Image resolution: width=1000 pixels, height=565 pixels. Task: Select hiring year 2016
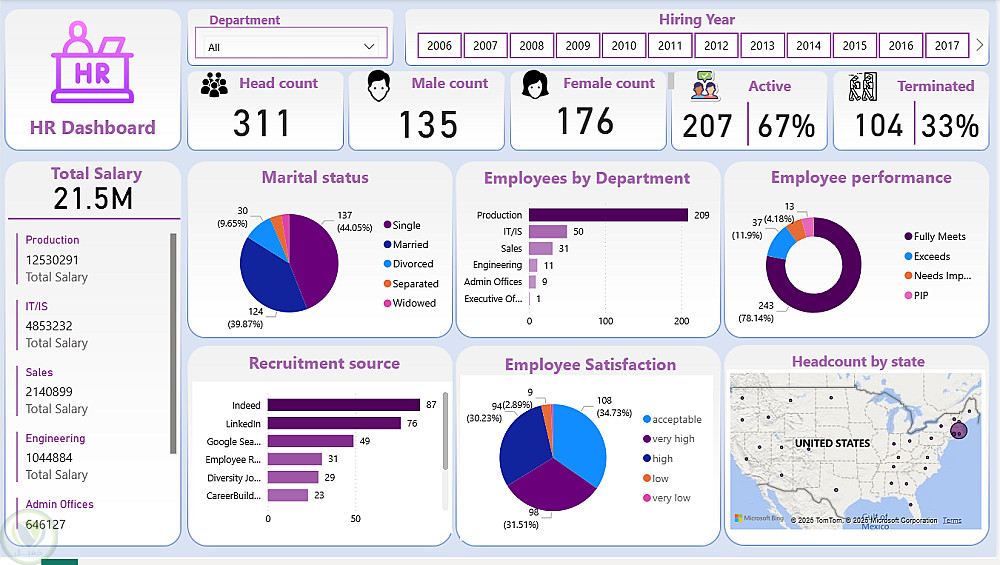pos(901,45)
